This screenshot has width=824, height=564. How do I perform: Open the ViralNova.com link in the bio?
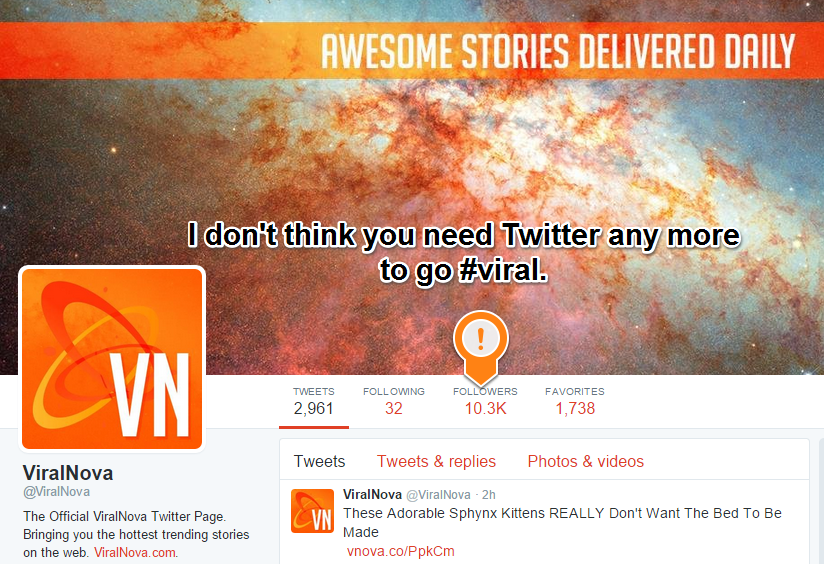[x=135, y=552]
